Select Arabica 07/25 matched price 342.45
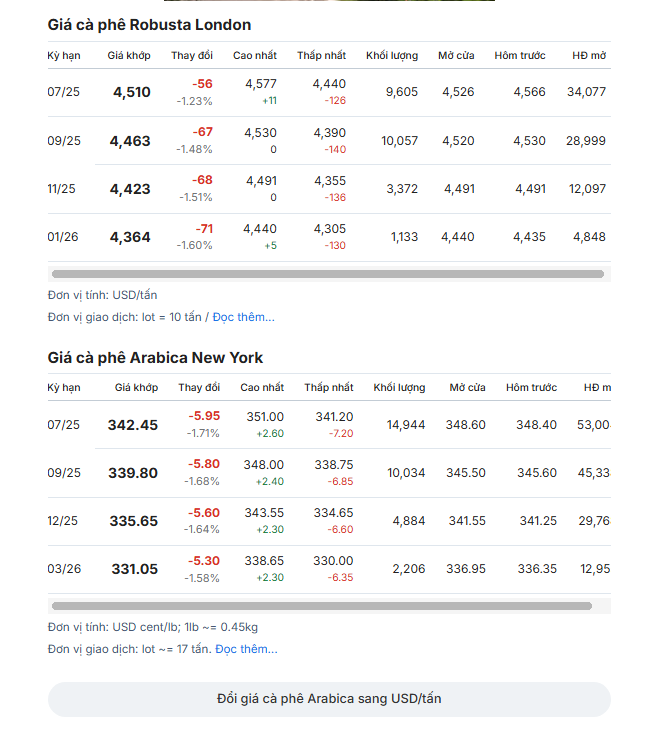The height and width of the screenshot is (732, 659). [x=133, y=425]
